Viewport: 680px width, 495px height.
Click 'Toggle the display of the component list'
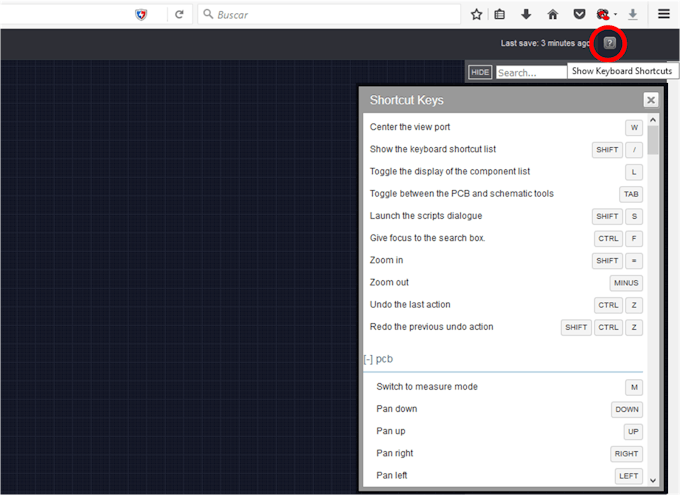450,171
